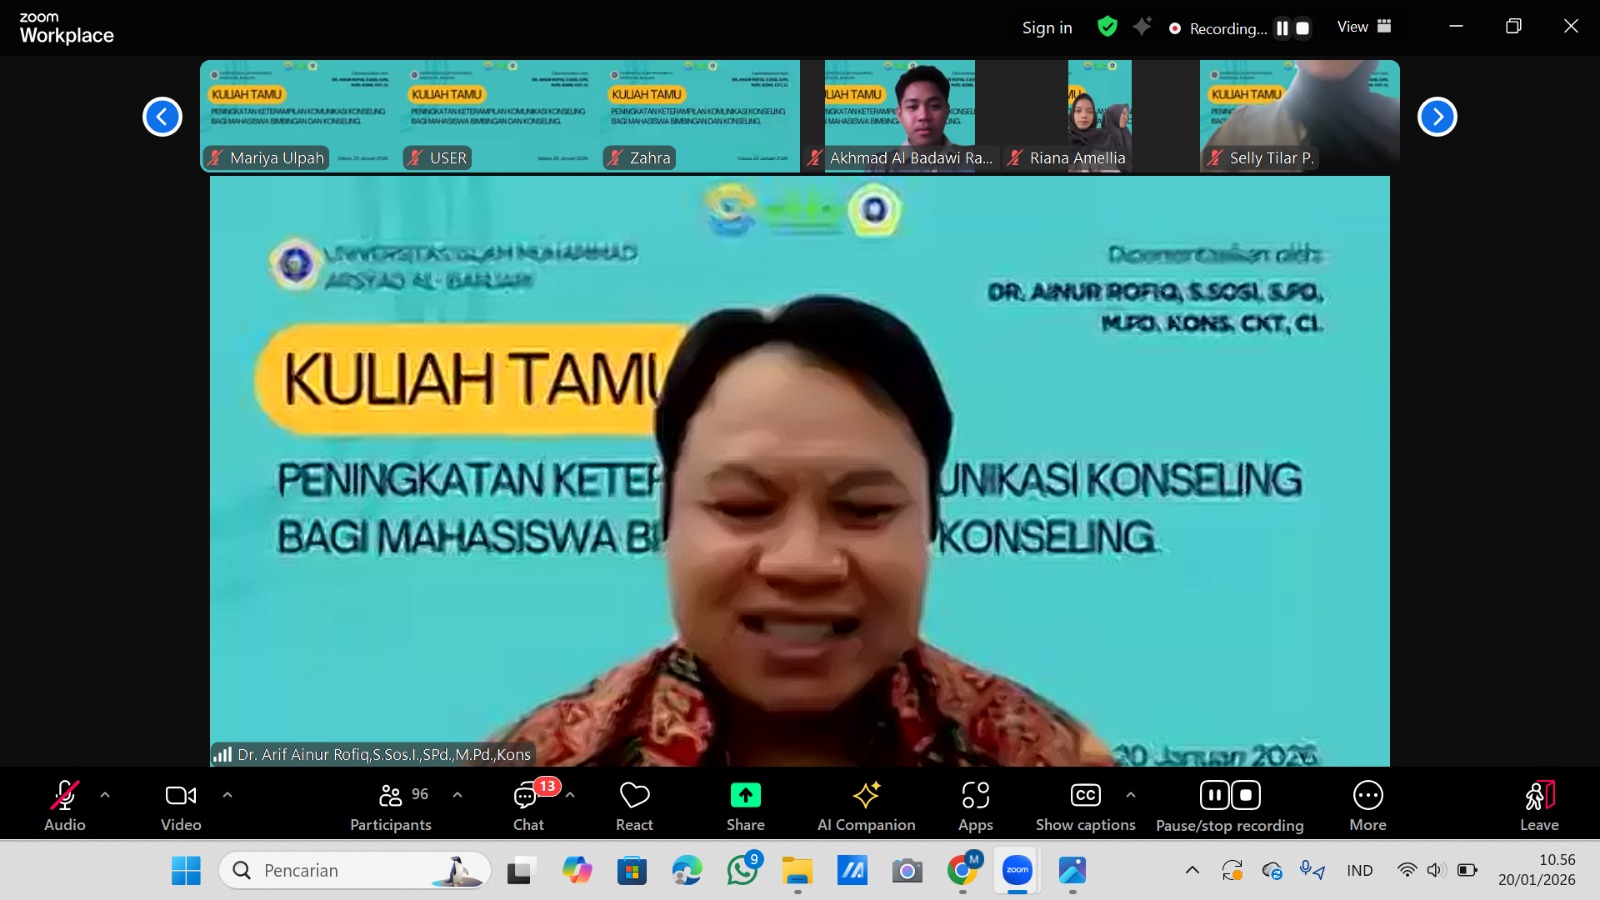Click the green Share screen icon
1600x900 pixels.
(x=745, y=796)
